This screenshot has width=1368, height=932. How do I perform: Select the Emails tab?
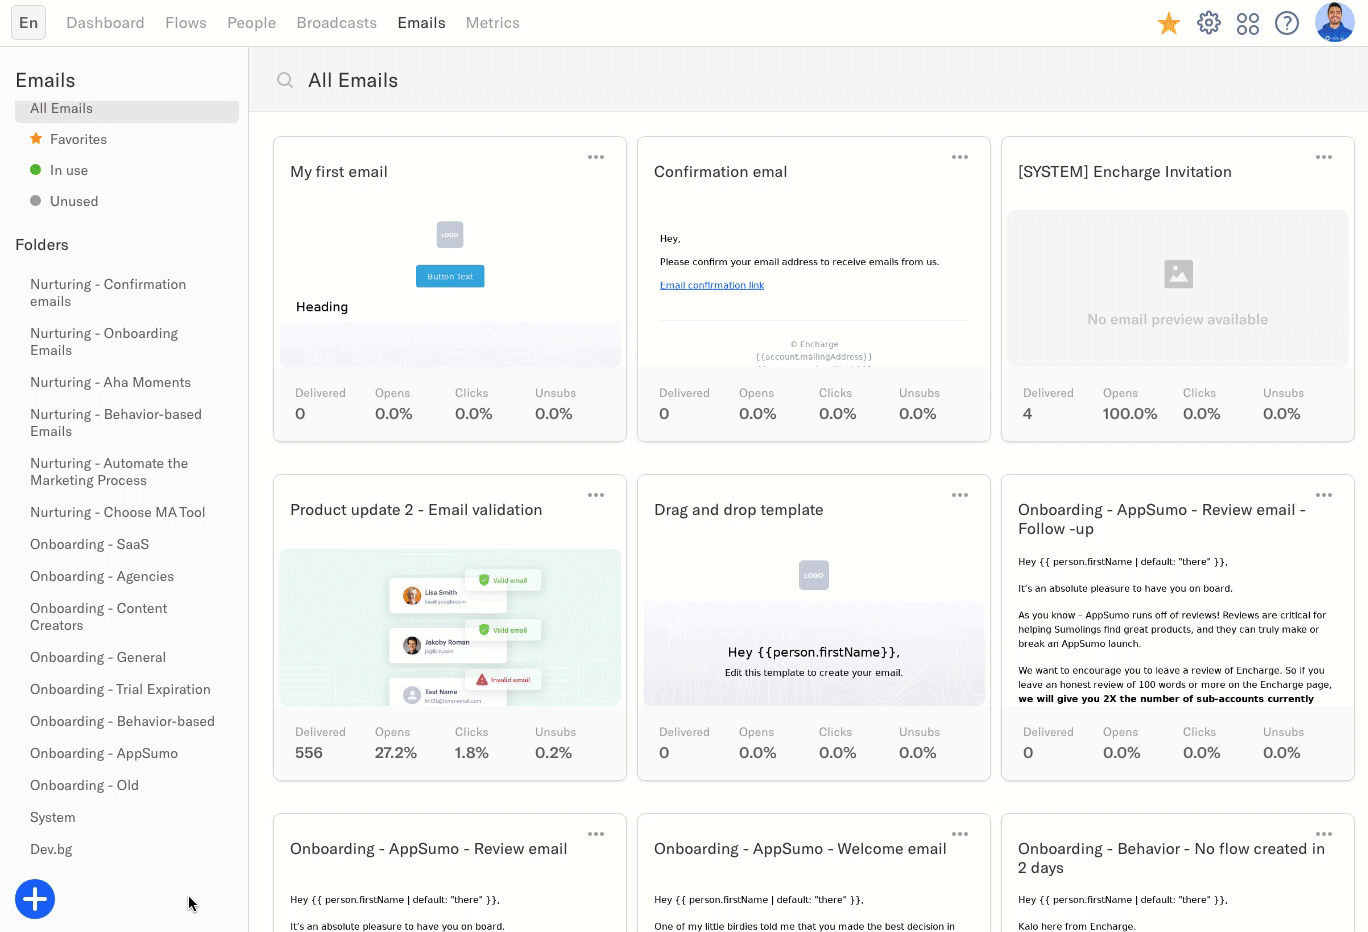pyautogui.click(x=421, y=23)
